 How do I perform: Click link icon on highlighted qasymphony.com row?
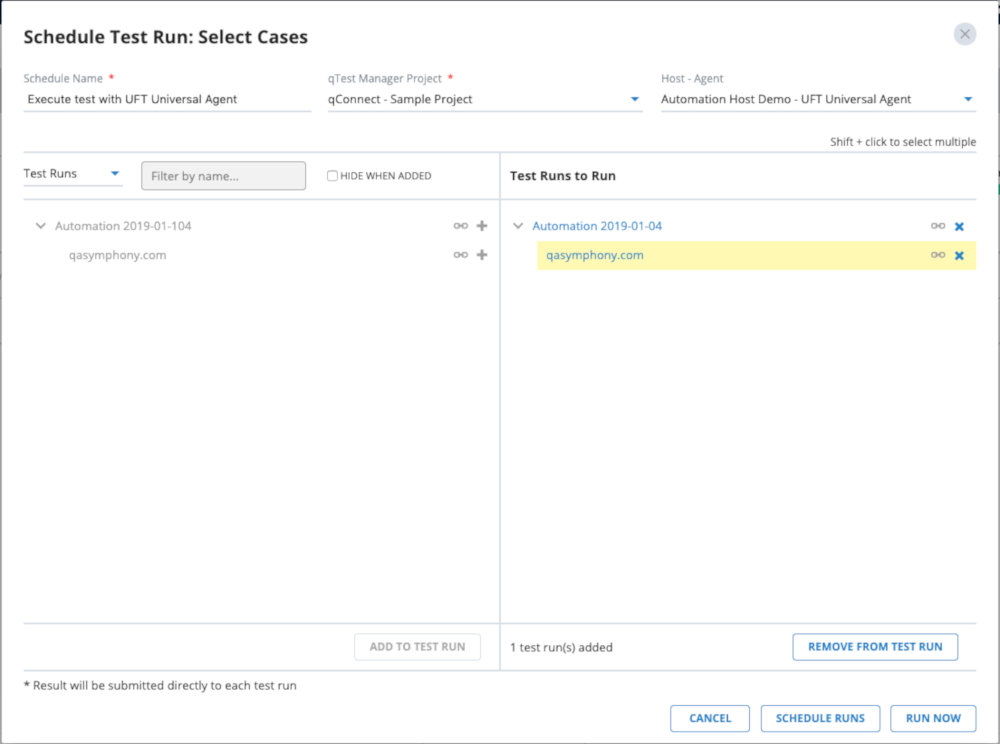tap(937, 255)
